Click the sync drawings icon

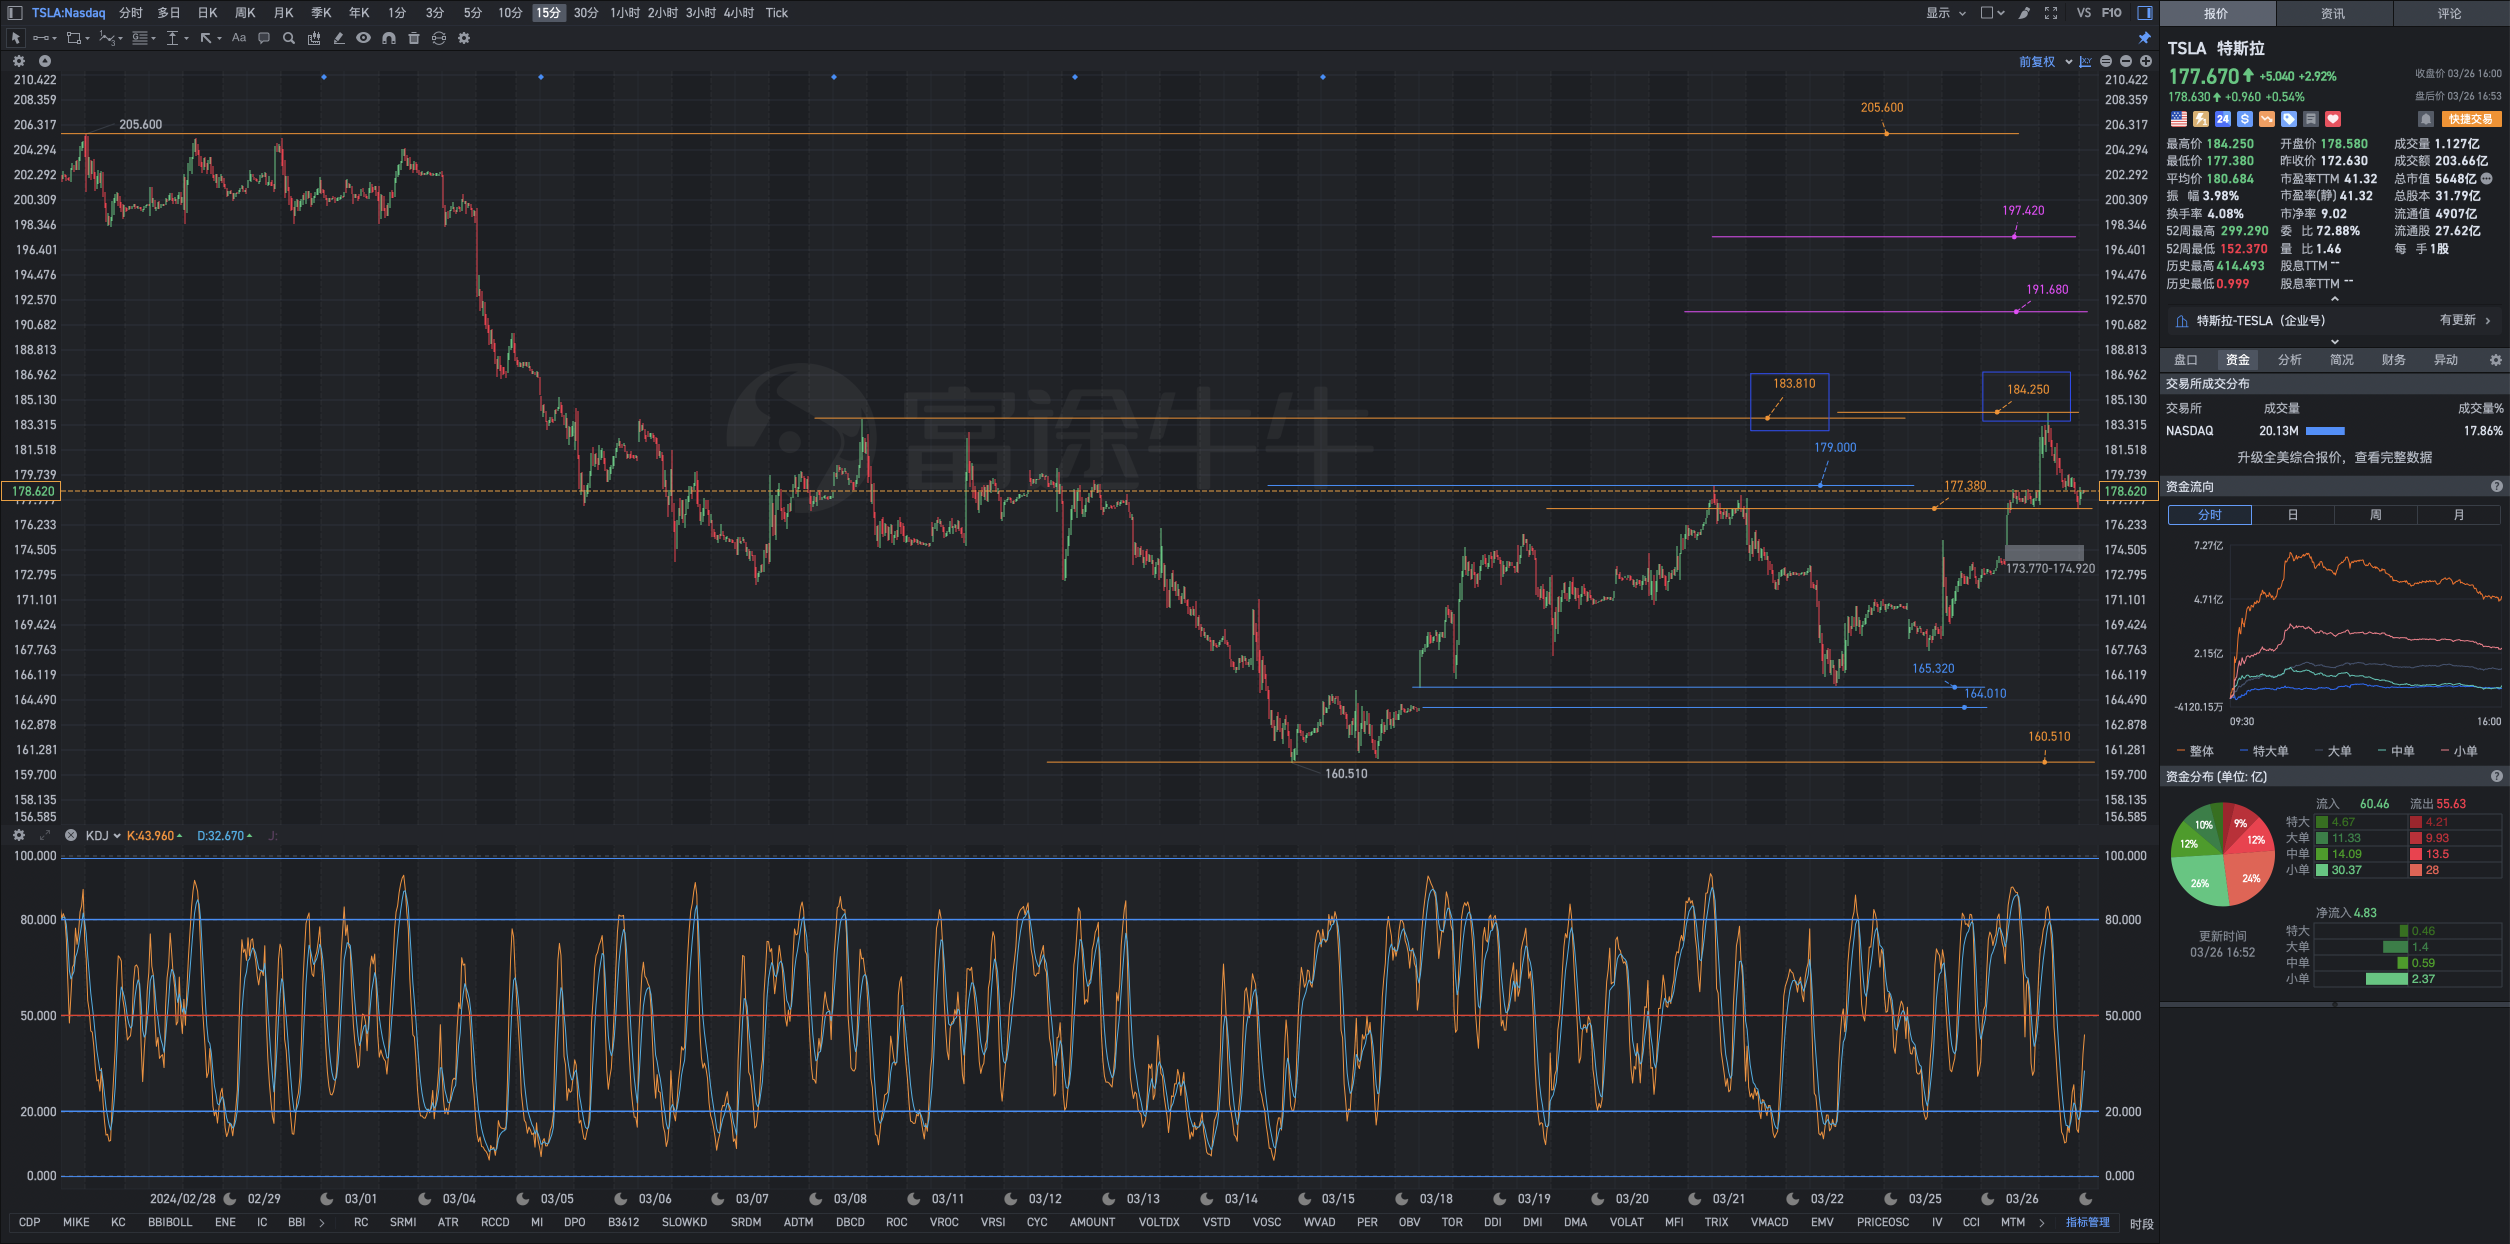pyautogui.click(x=439, y=38)
